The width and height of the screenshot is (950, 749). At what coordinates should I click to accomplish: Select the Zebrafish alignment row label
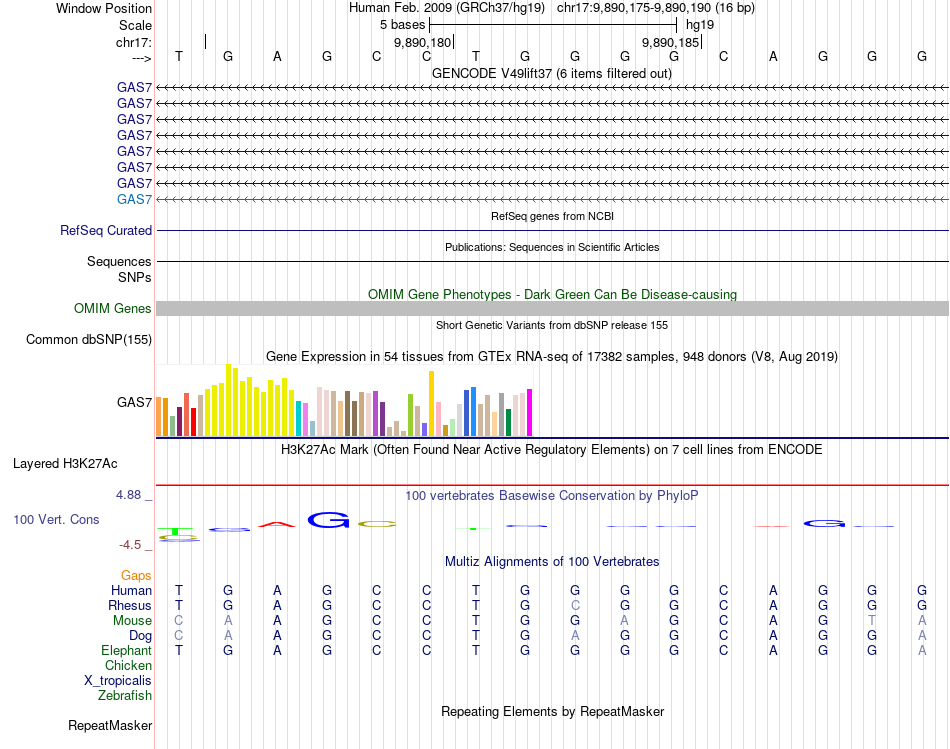(125, 695)
